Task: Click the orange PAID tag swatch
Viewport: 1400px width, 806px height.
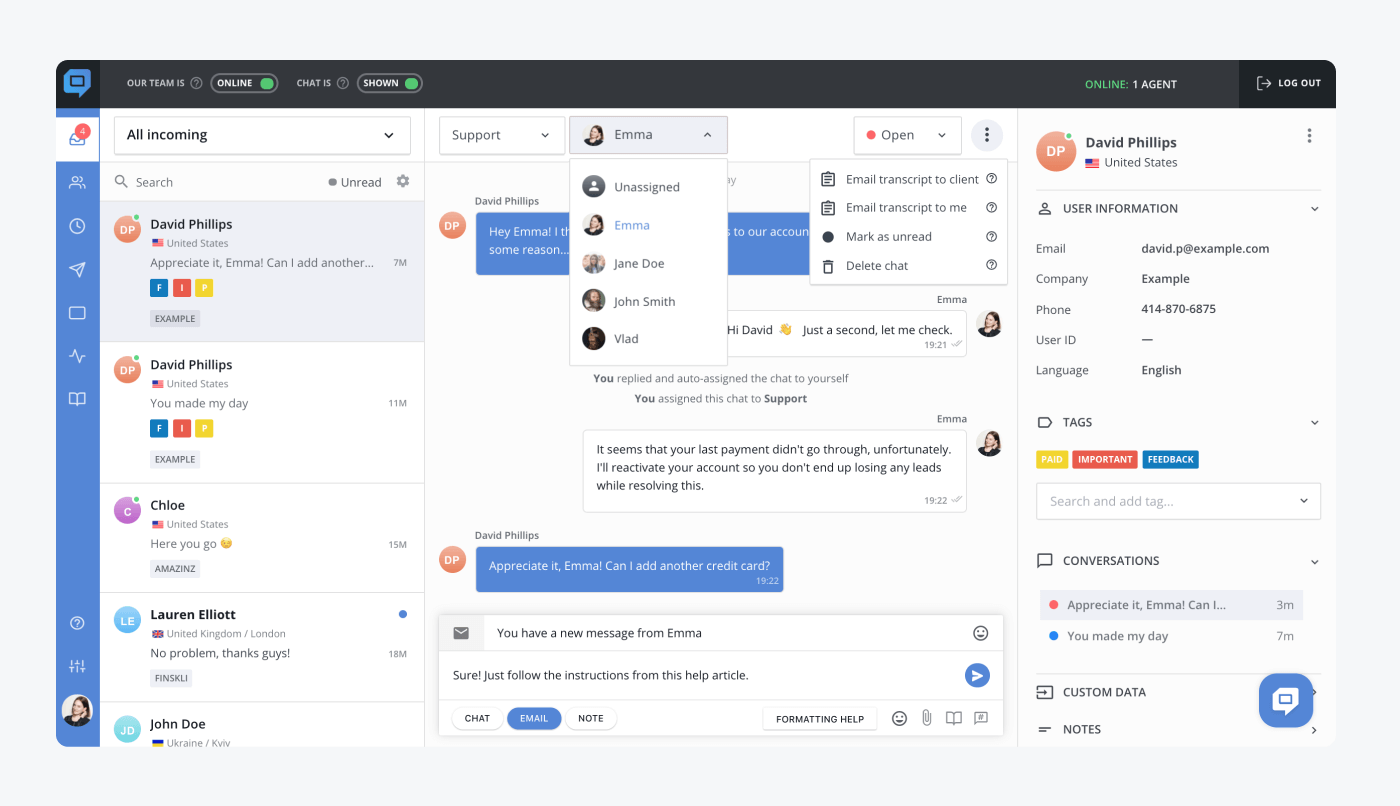Action: tap(1051, 459)
